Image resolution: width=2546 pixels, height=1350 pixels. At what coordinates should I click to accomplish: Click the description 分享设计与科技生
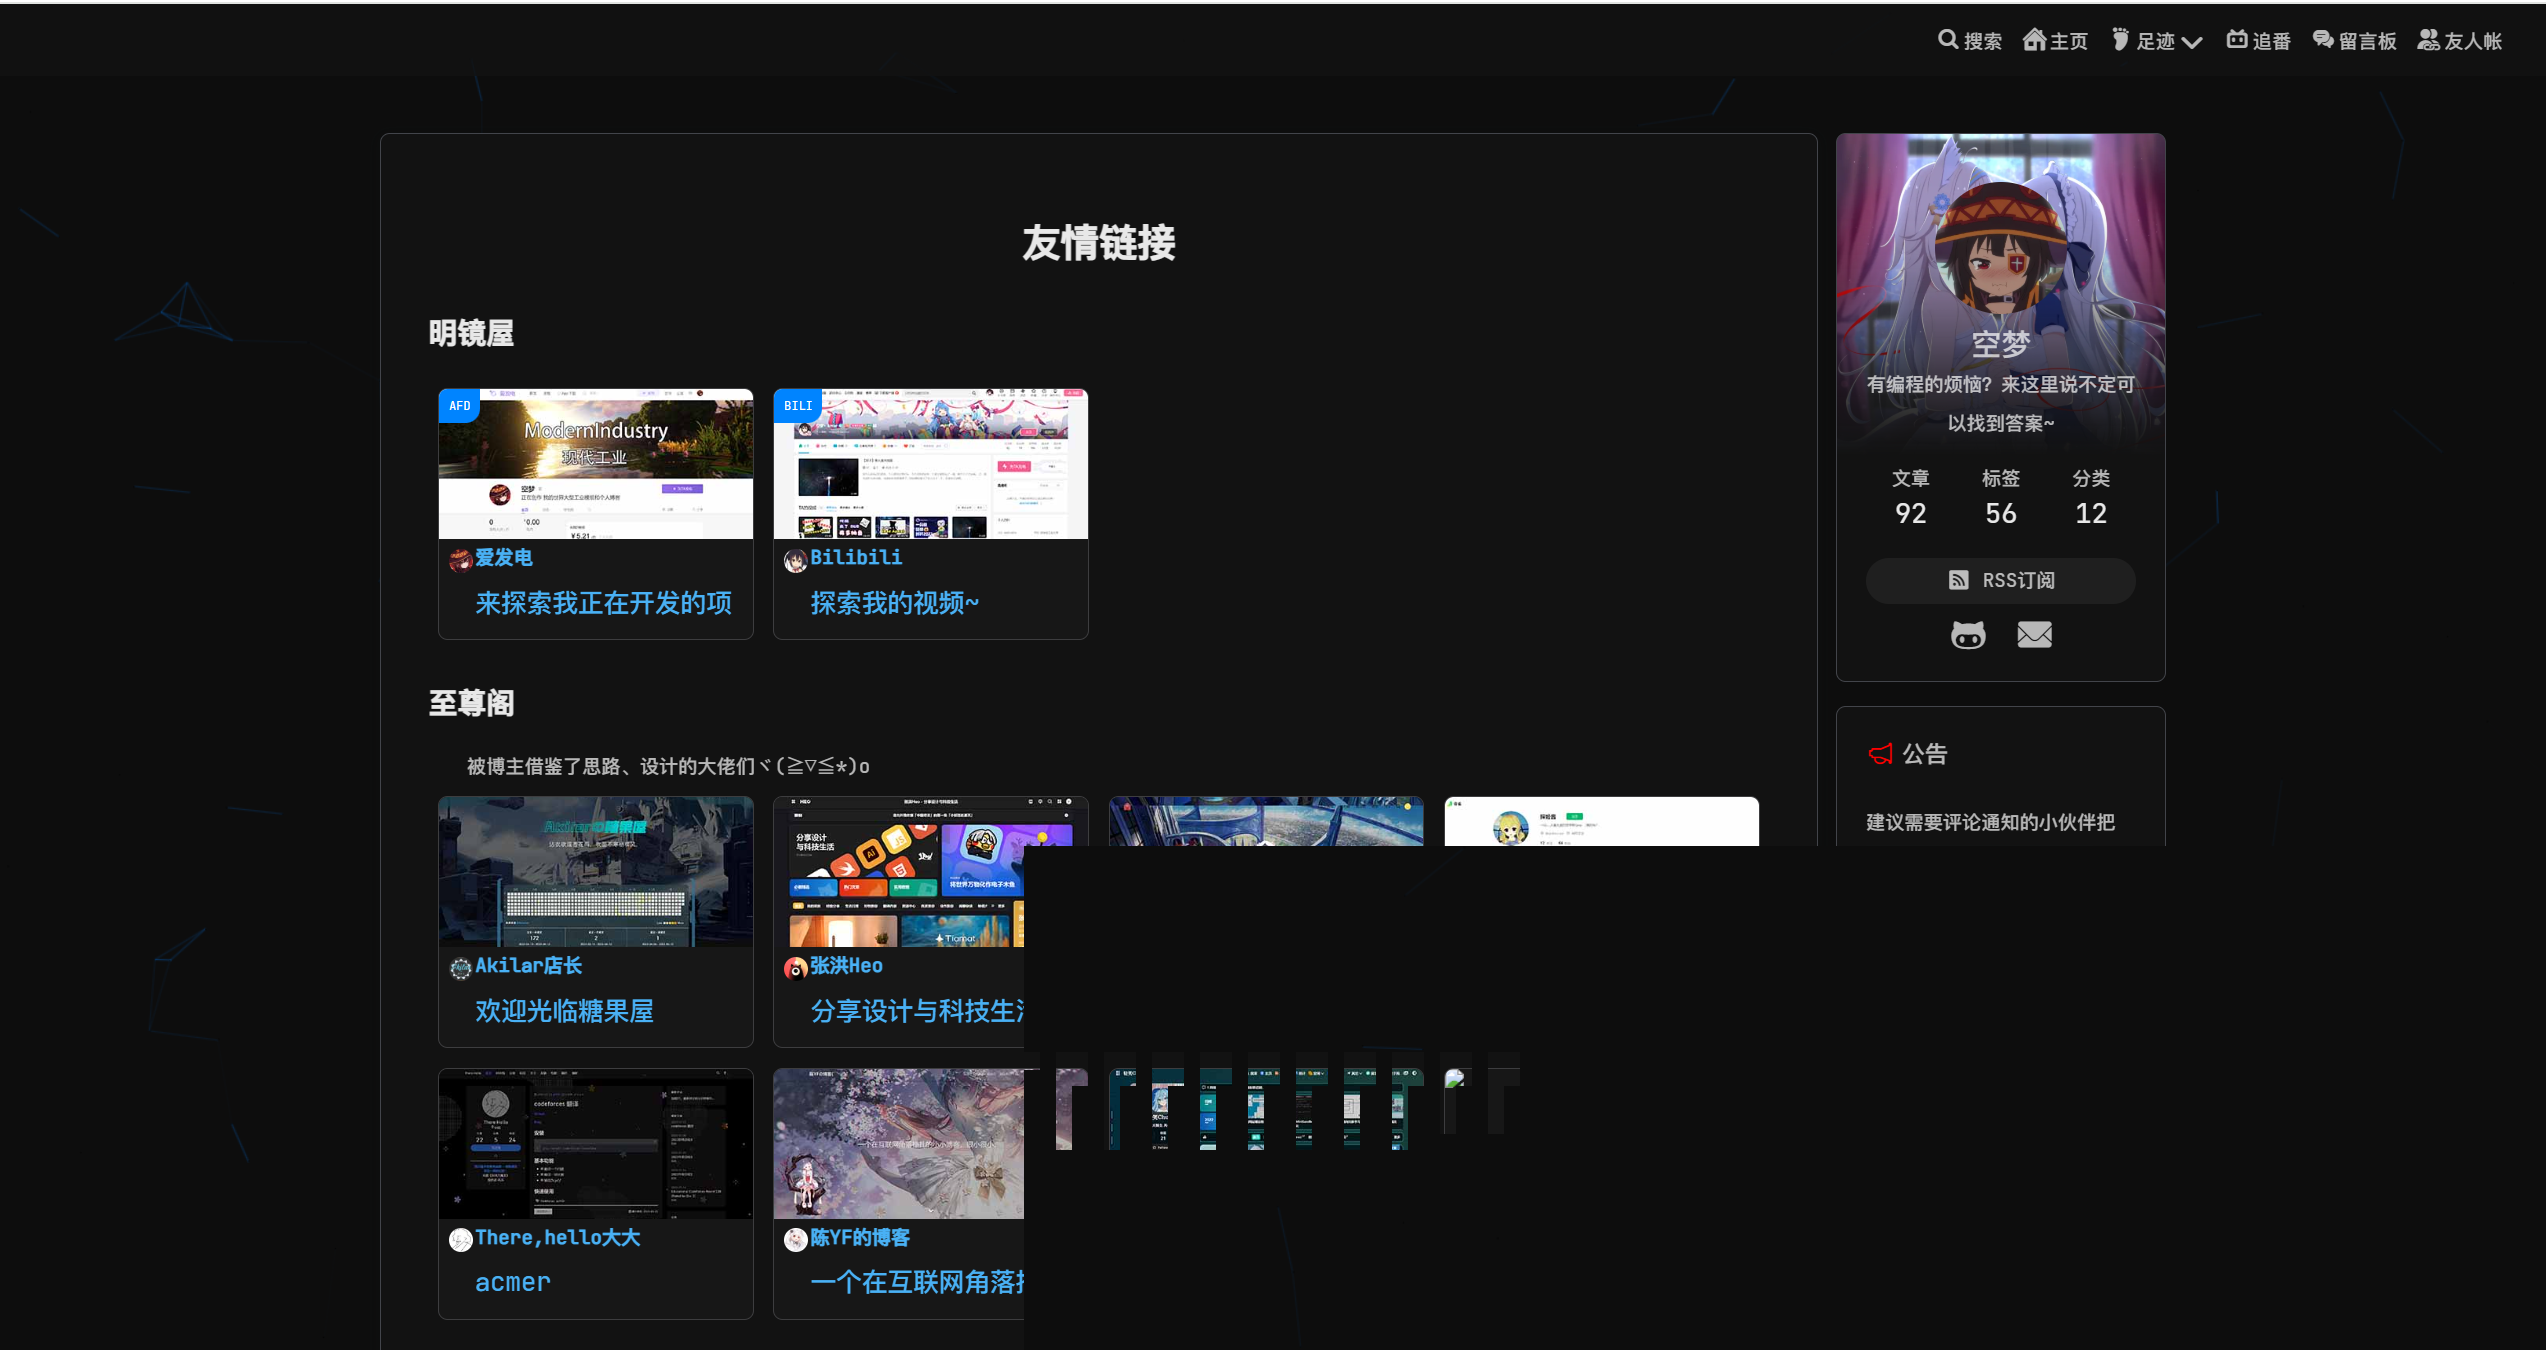point(917,1011)
